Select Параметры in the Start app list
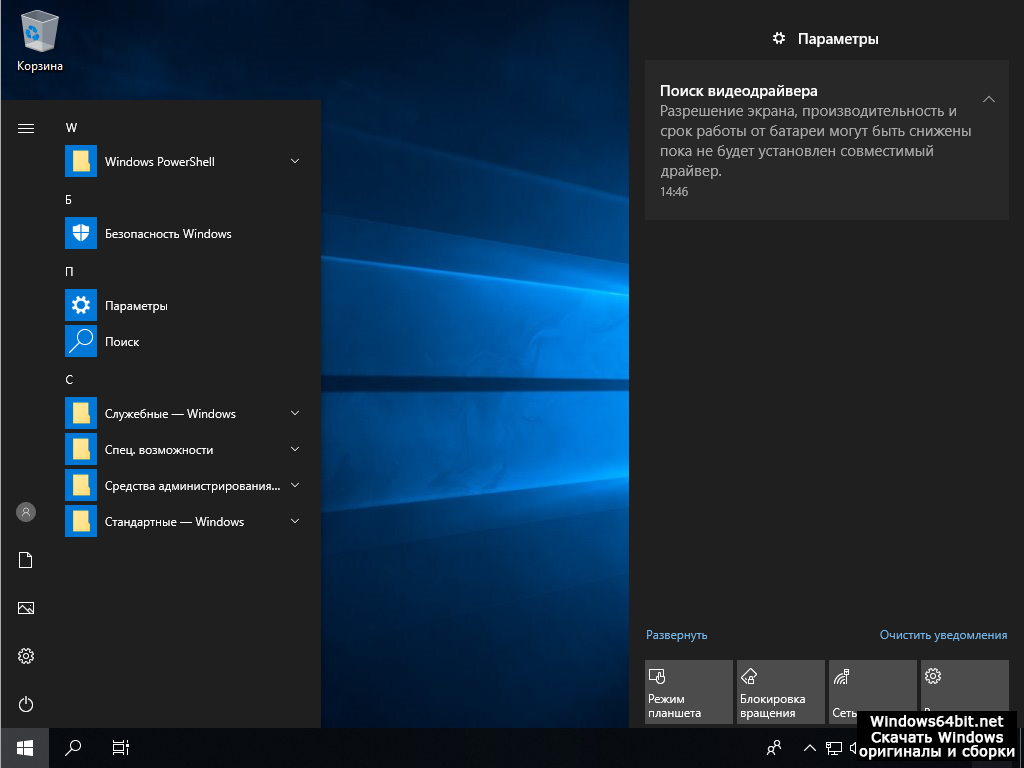Screen dimensions: 1024x768 tap(136, 306)
